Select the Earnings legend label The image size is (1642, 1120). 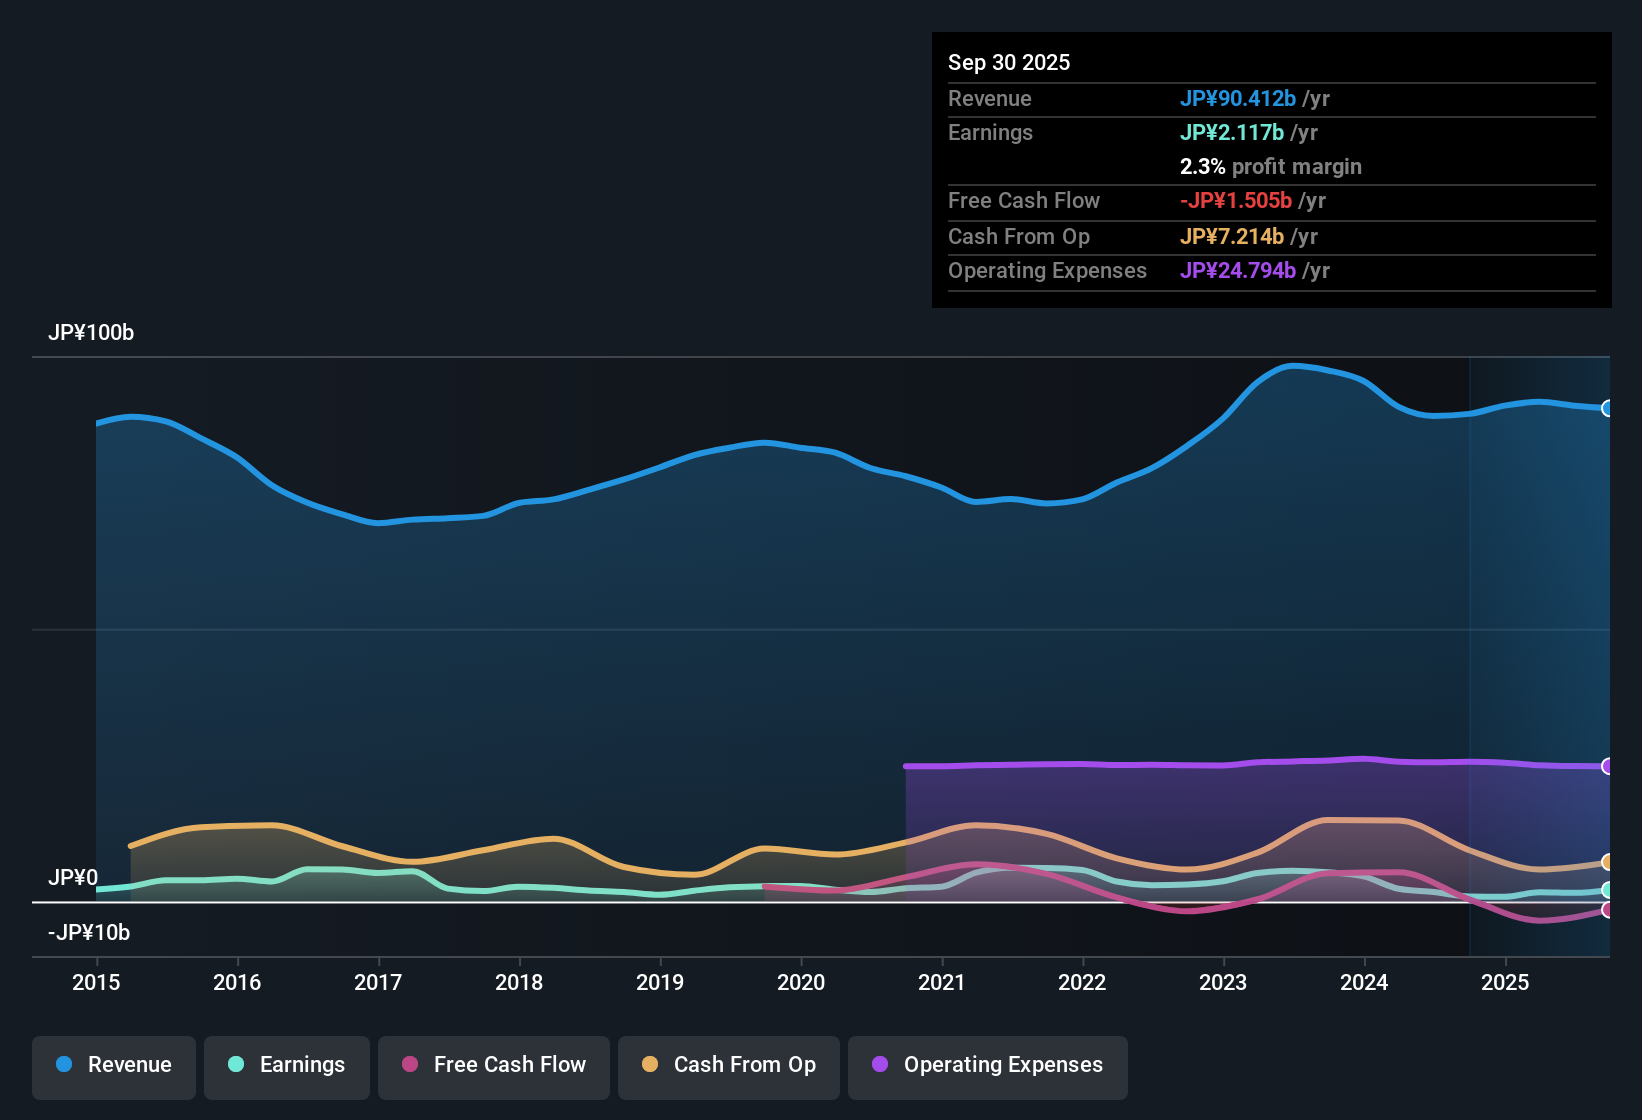pyautogui.click(x=301, y=1065)
